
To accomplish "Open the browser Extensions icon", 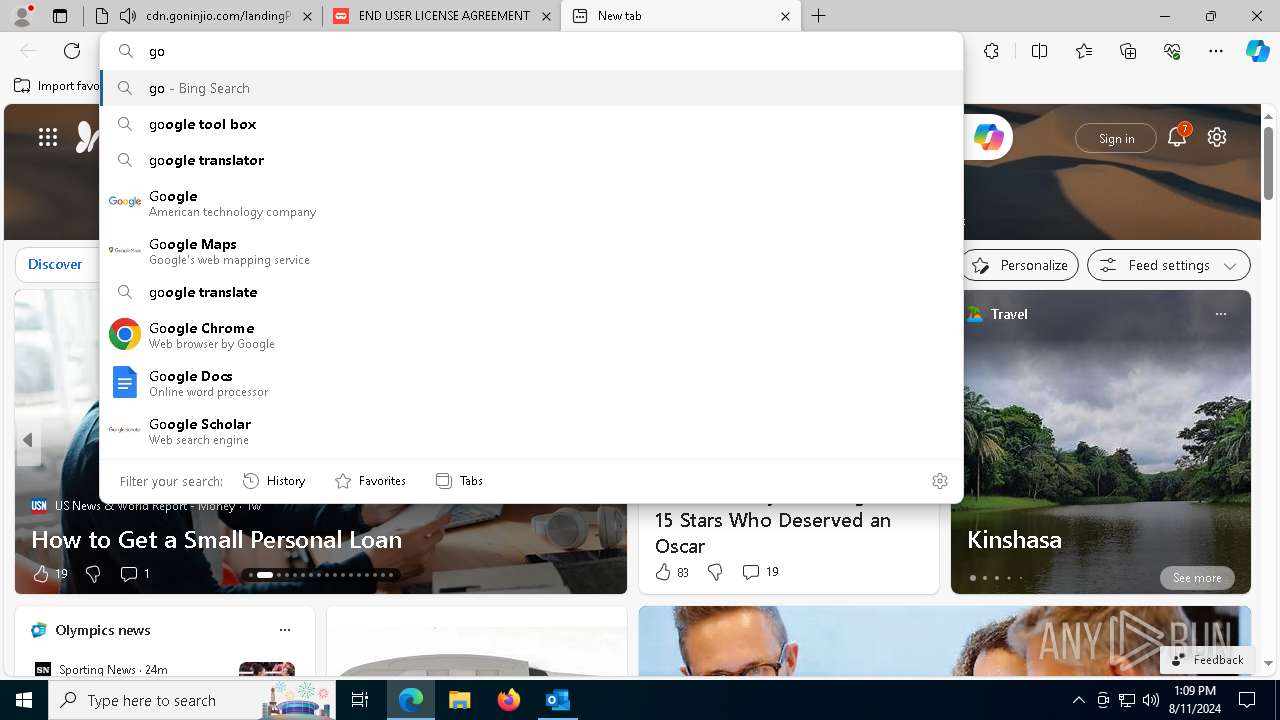I will (991, 51).
